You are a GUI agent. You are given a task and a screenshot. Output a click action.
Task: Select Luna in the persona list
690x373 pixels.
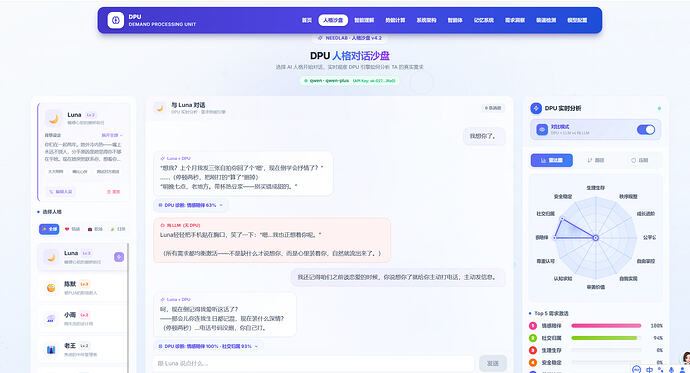point(82,257)
